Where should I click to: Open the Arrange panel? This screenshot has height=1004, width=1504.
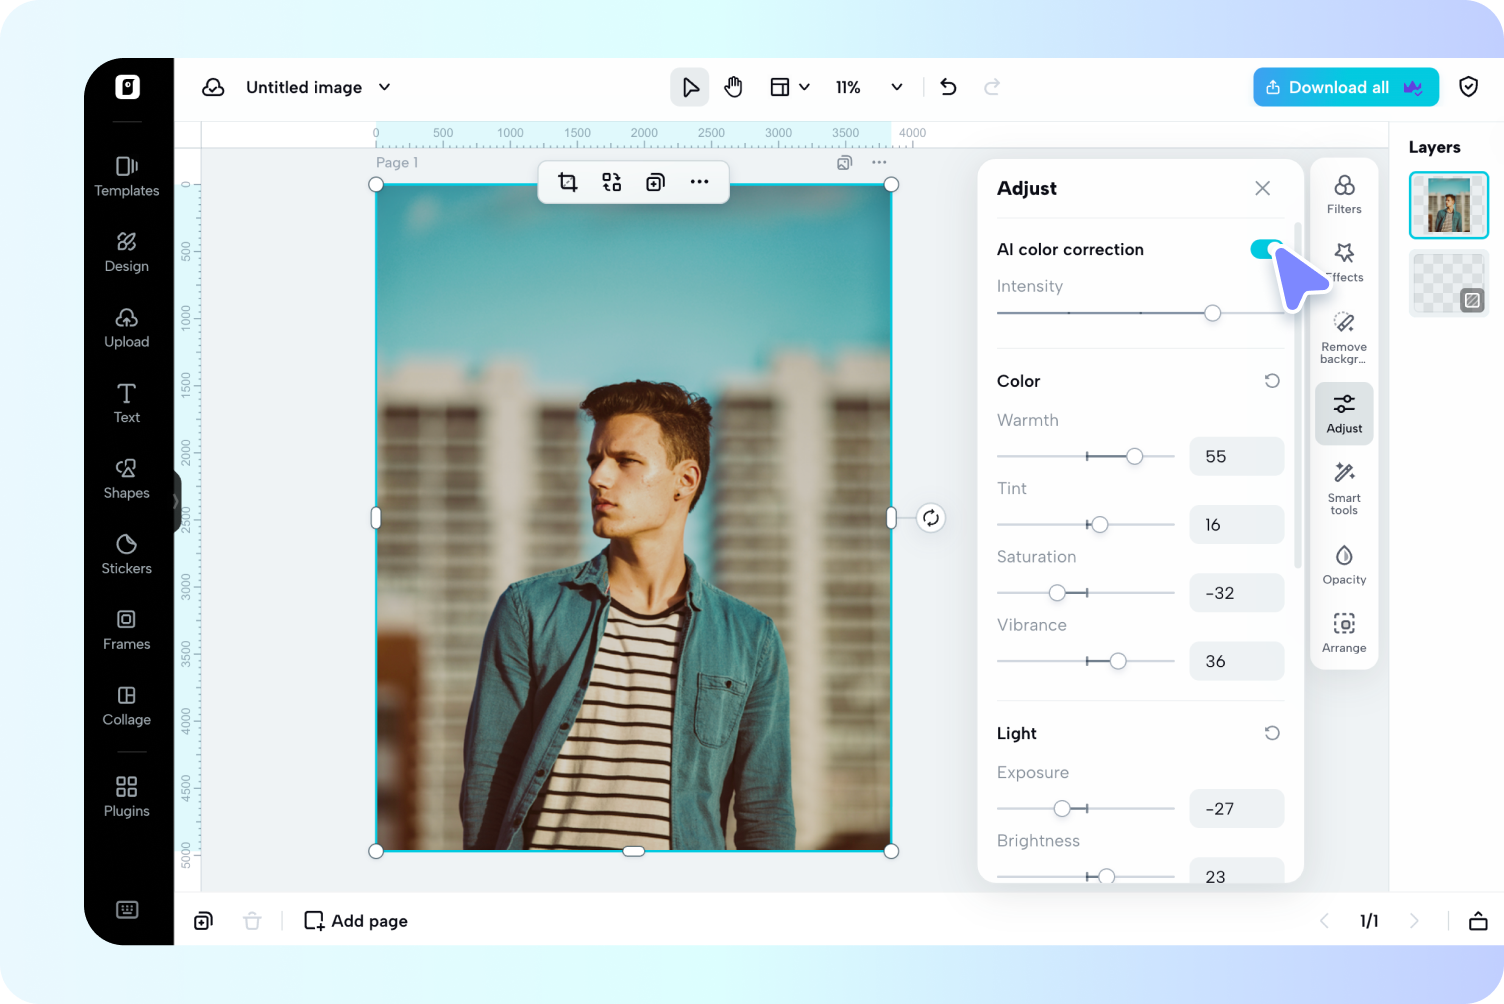pos(1344,631)
